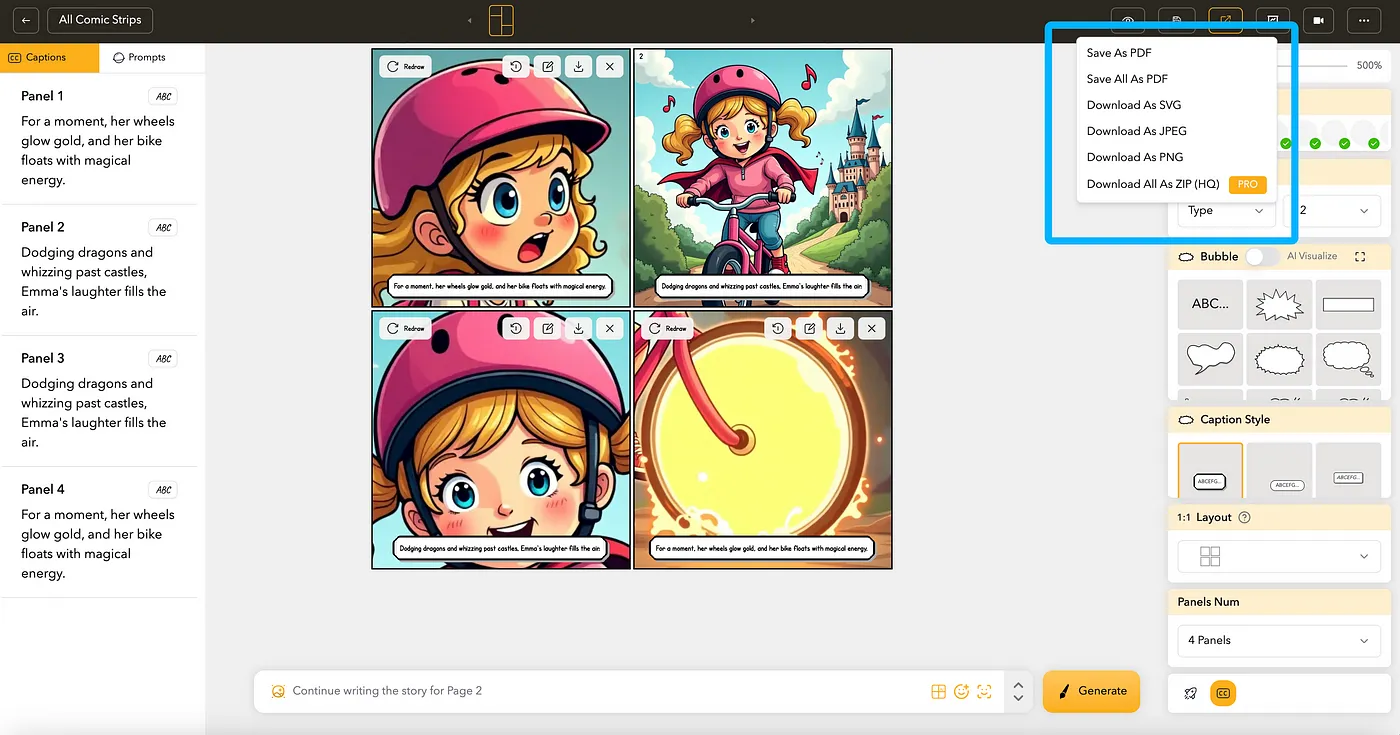Screen dimensions: 1400x735
Task: Open the three-dots more options menu
Action: (x=1364, y=20)
